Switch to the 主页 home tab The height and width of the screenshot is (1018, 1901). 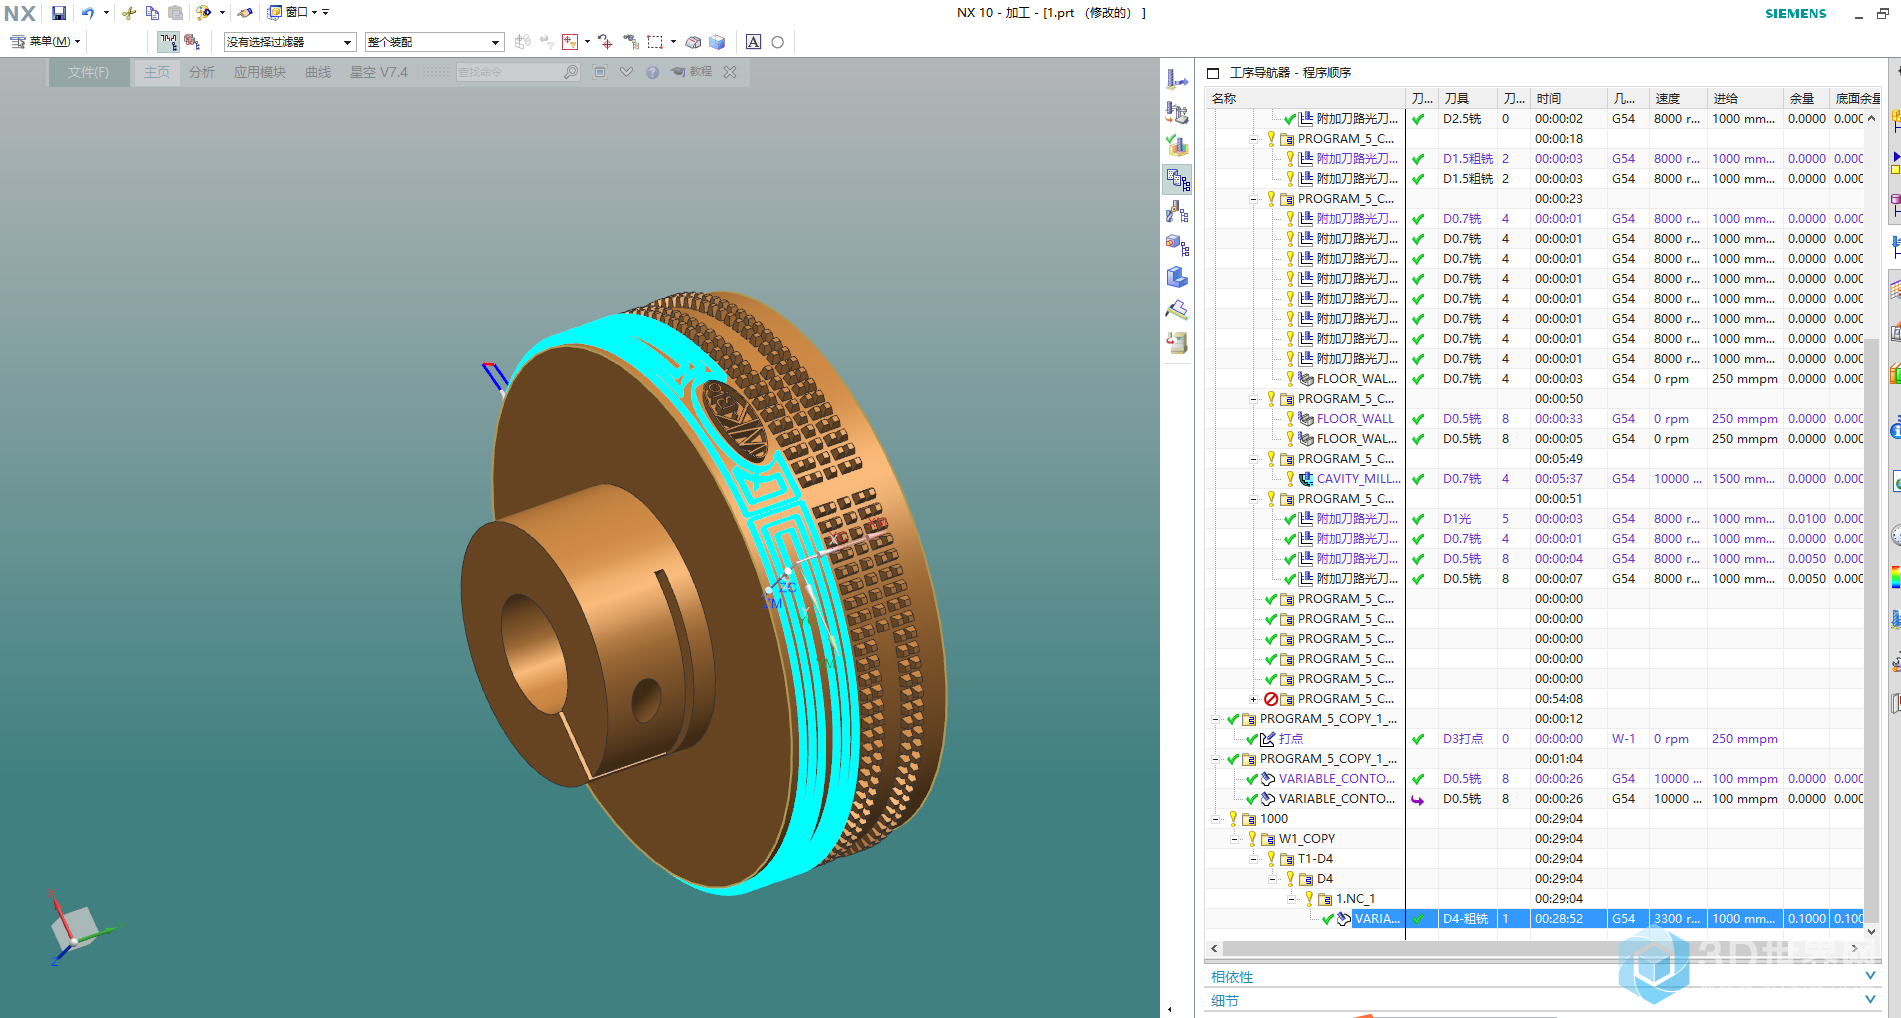[x=157, y=72]
